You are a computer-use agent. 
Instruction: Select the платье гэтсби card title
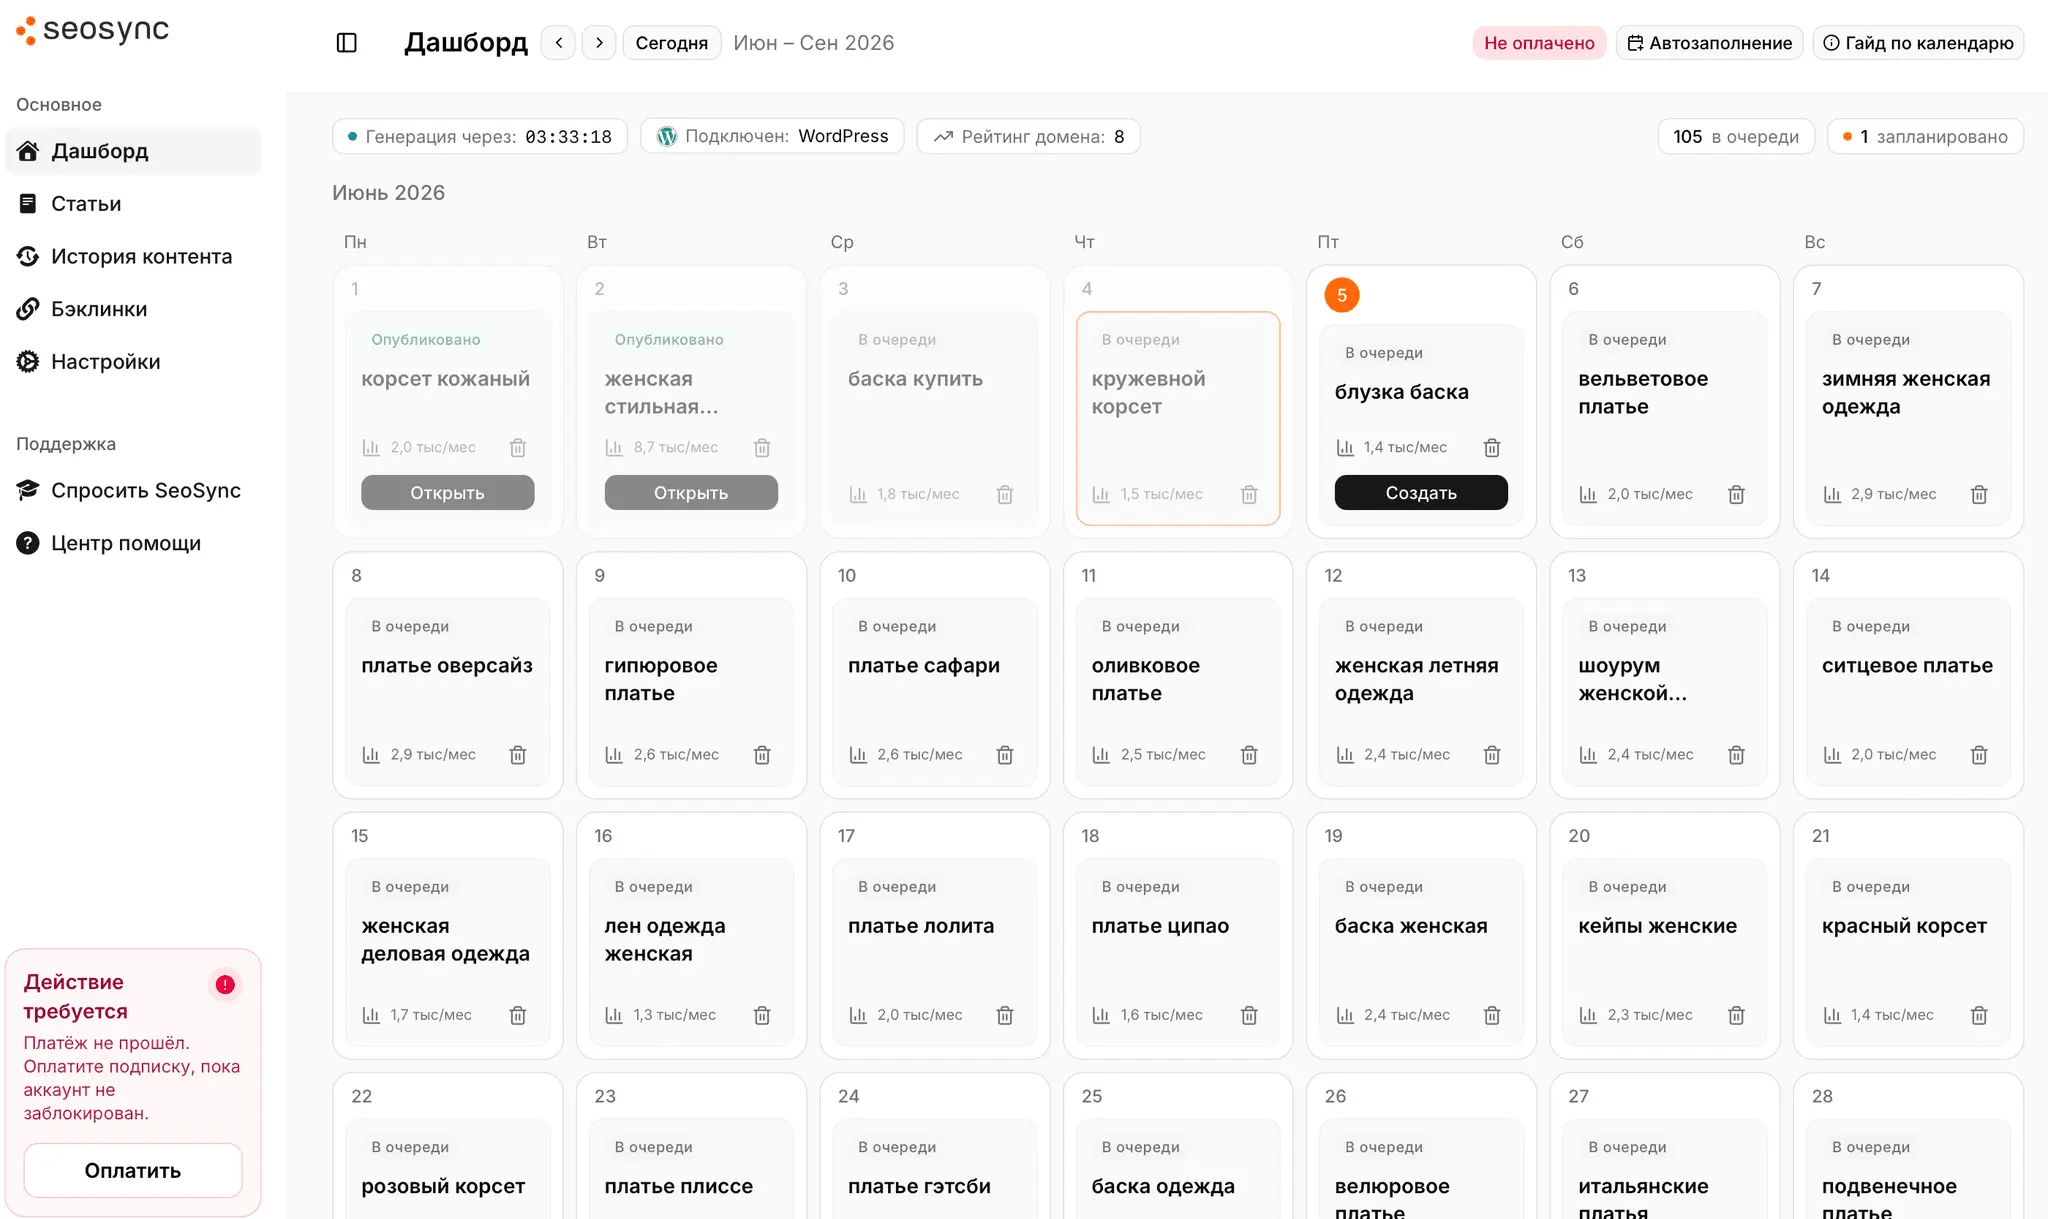coord(919,1187)
